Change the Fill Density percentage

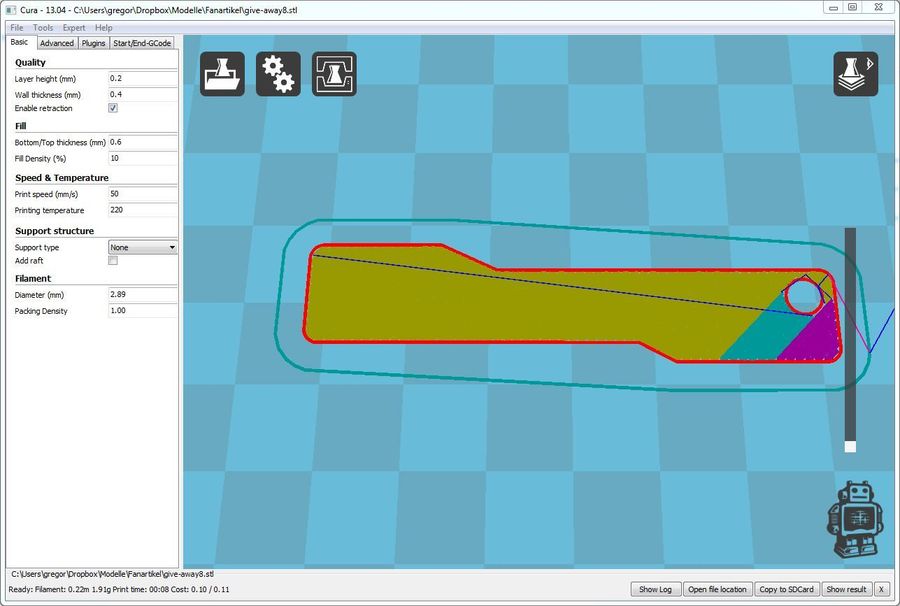(x=140, y=158)
